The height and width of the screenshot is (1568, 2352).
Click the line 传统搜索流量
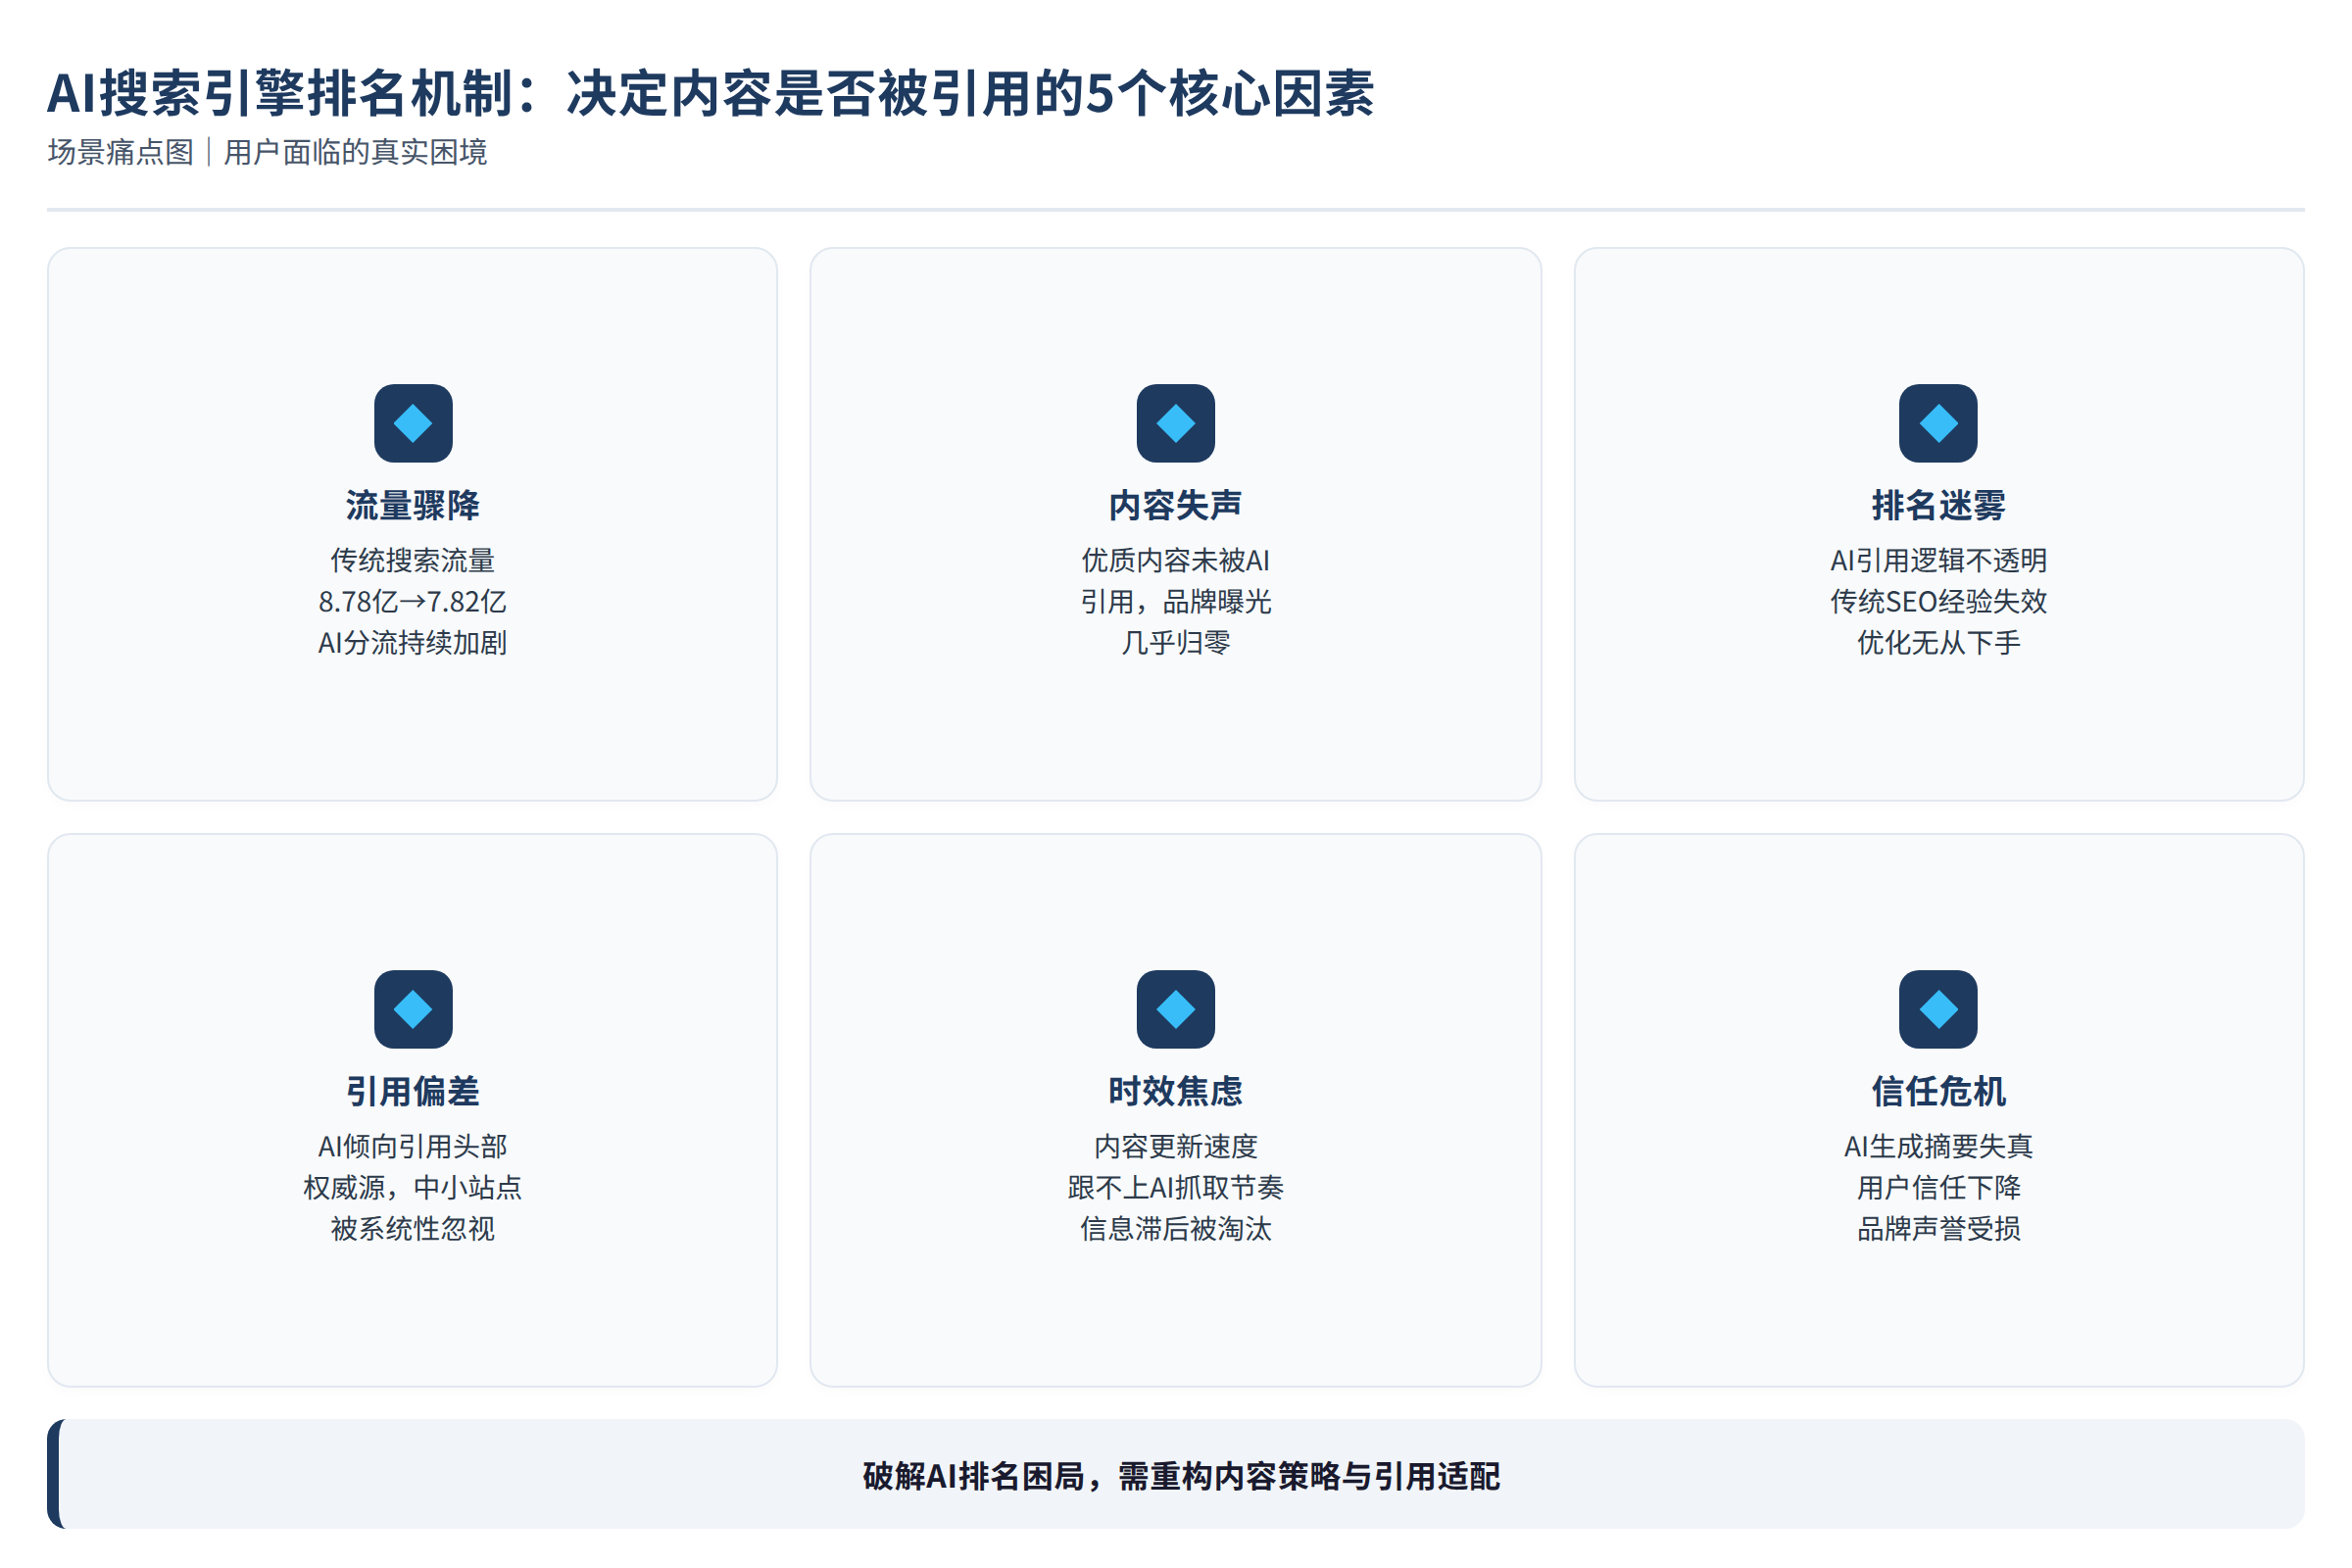pos(413,560)
